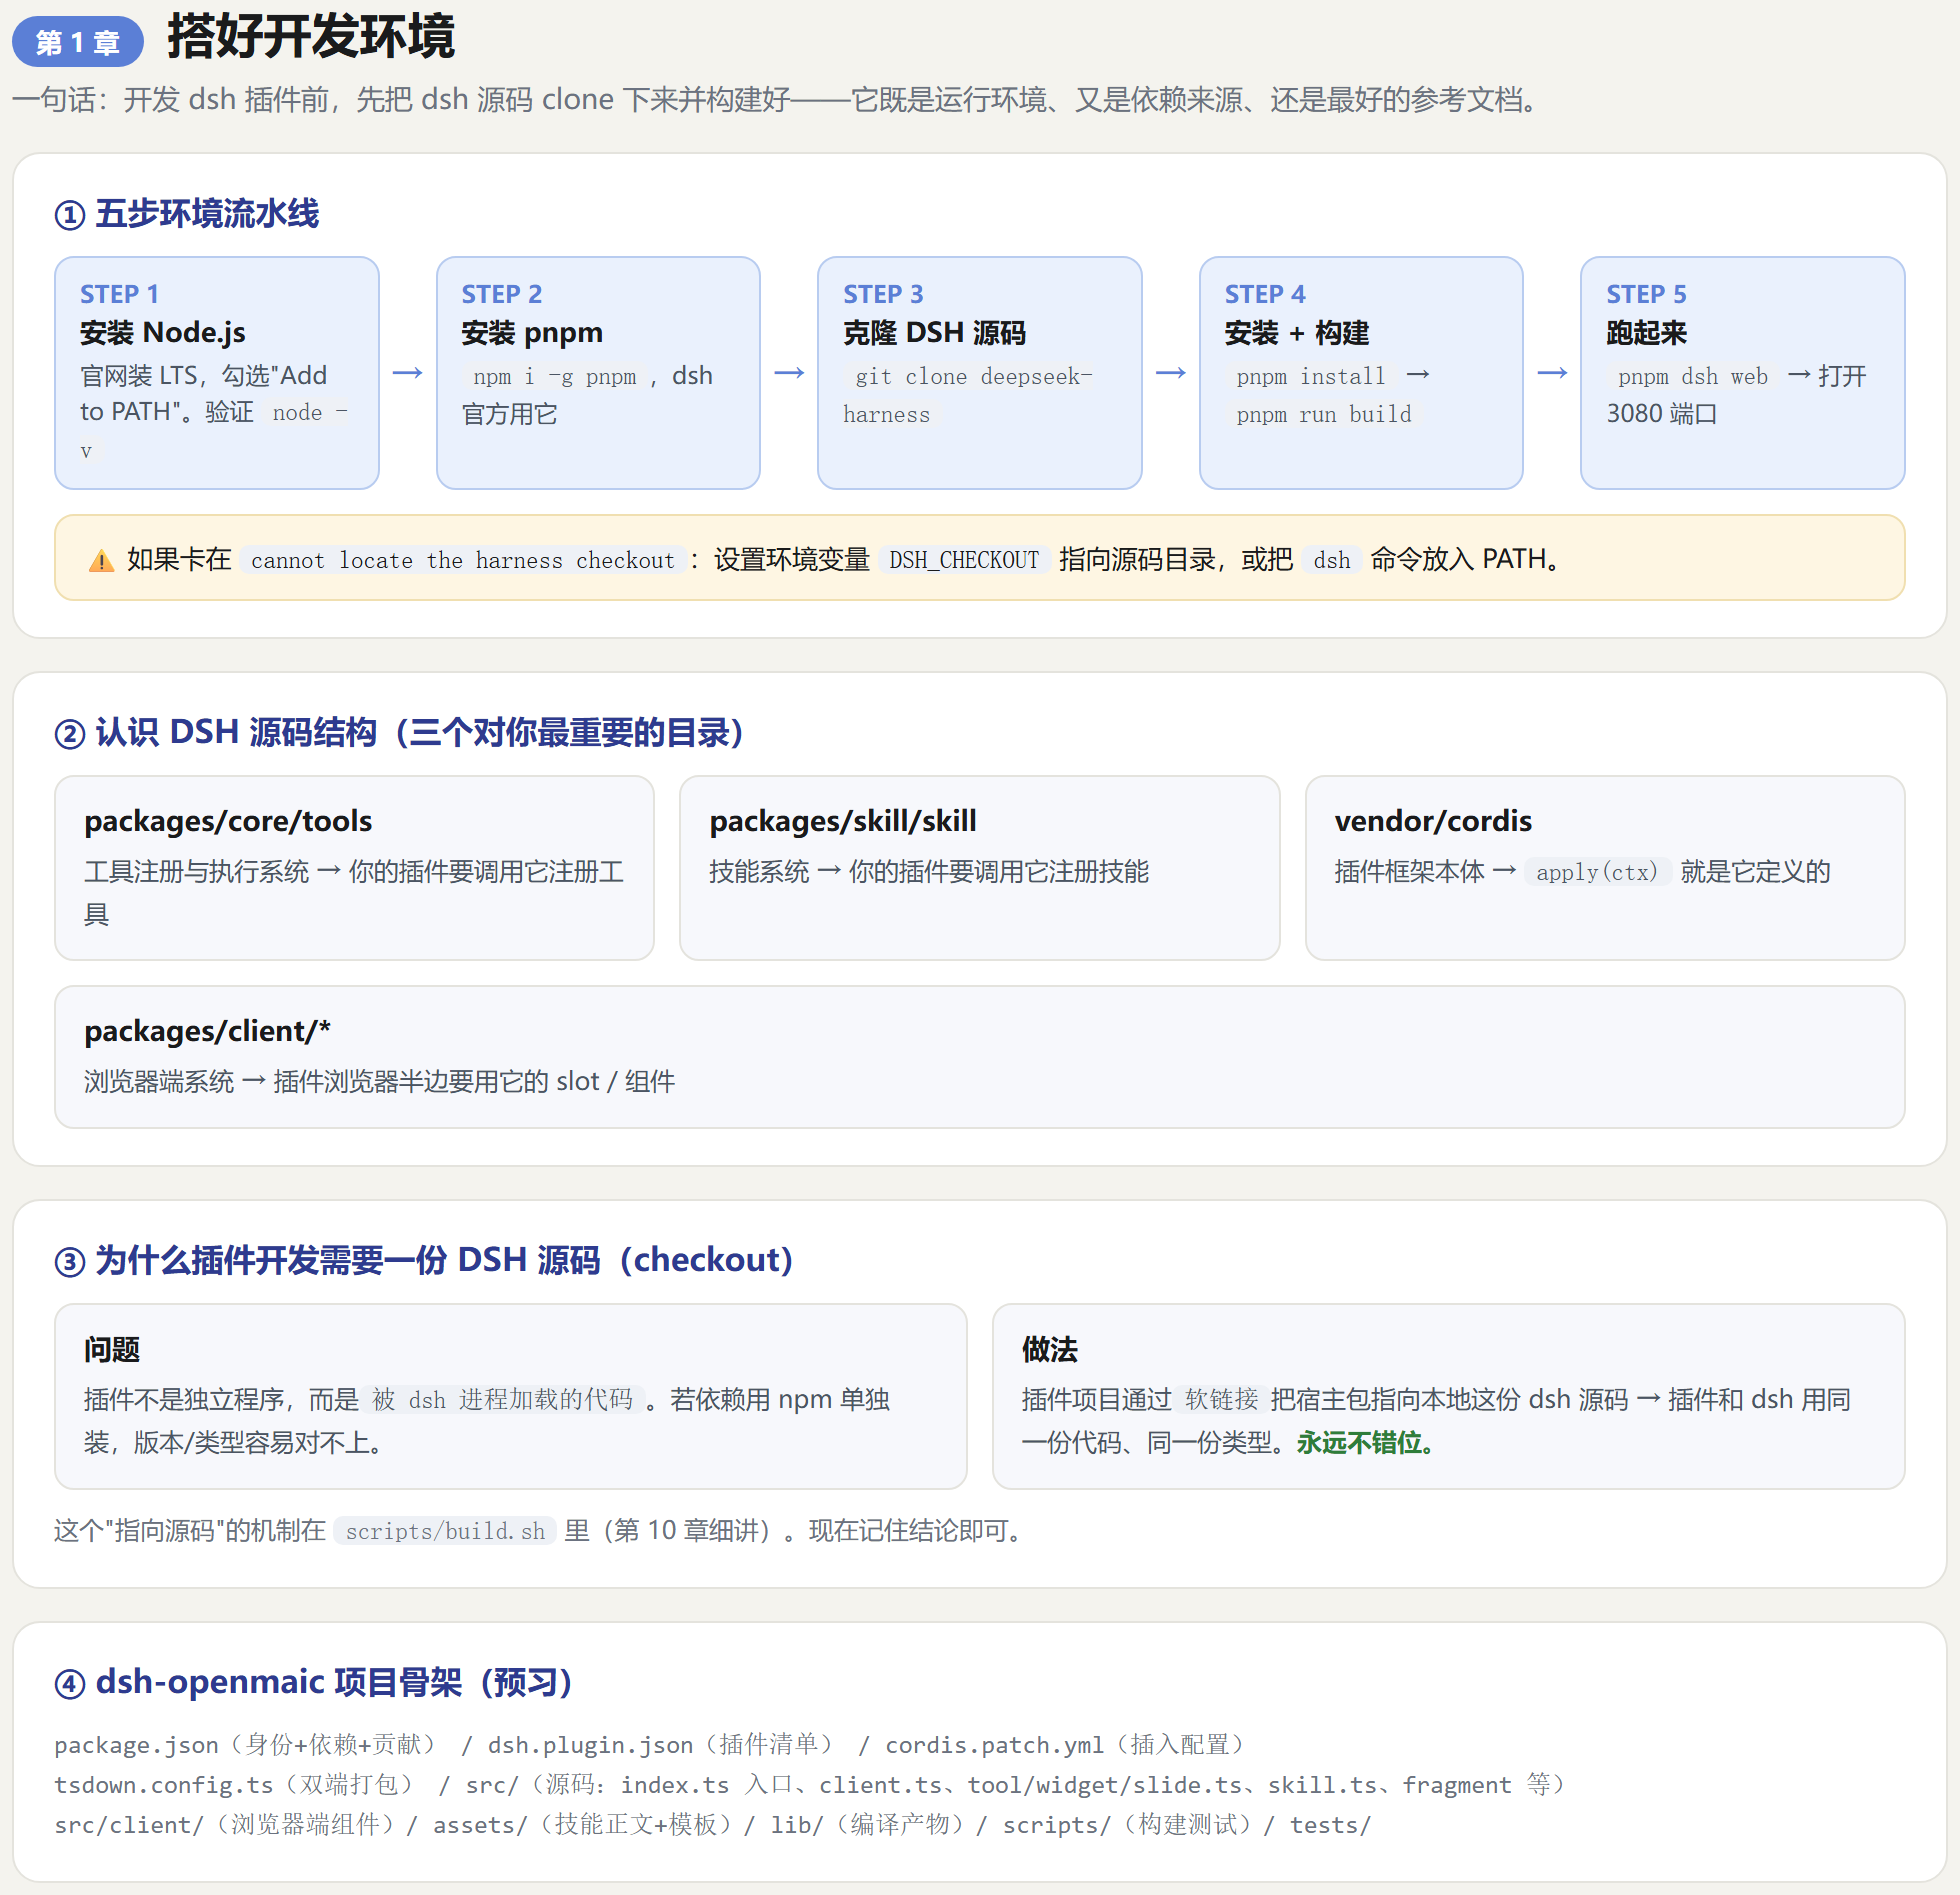This screenshot has height=1895, width=1960.
Task: Click the apply(ctx) code snippet
Action: pos(1597,872)
